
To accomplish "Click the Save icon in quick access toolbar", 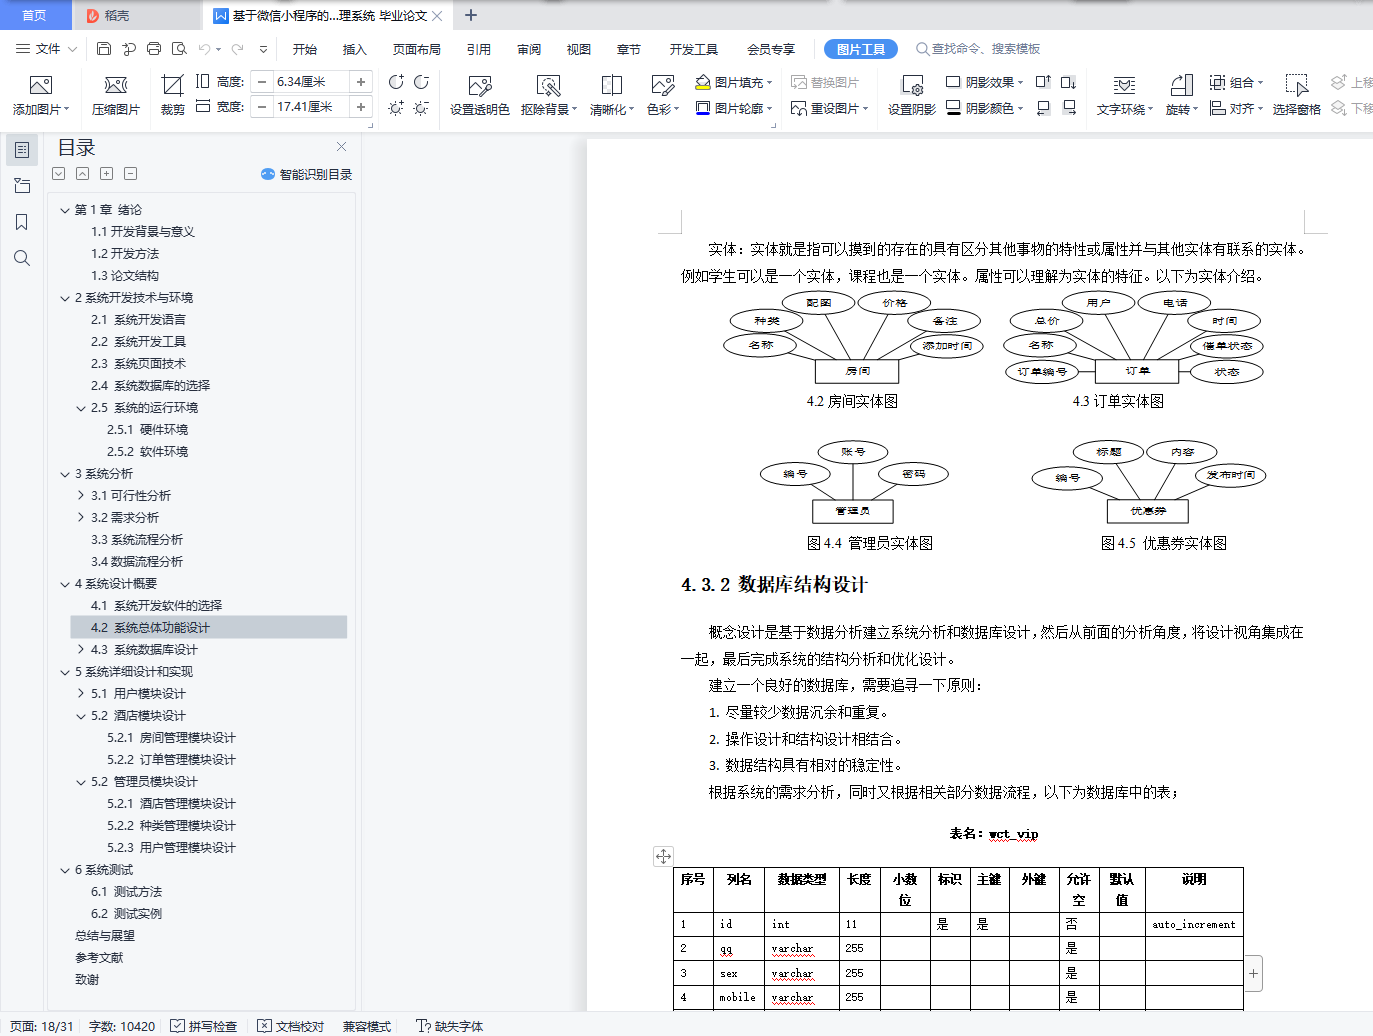I will 104,48.
